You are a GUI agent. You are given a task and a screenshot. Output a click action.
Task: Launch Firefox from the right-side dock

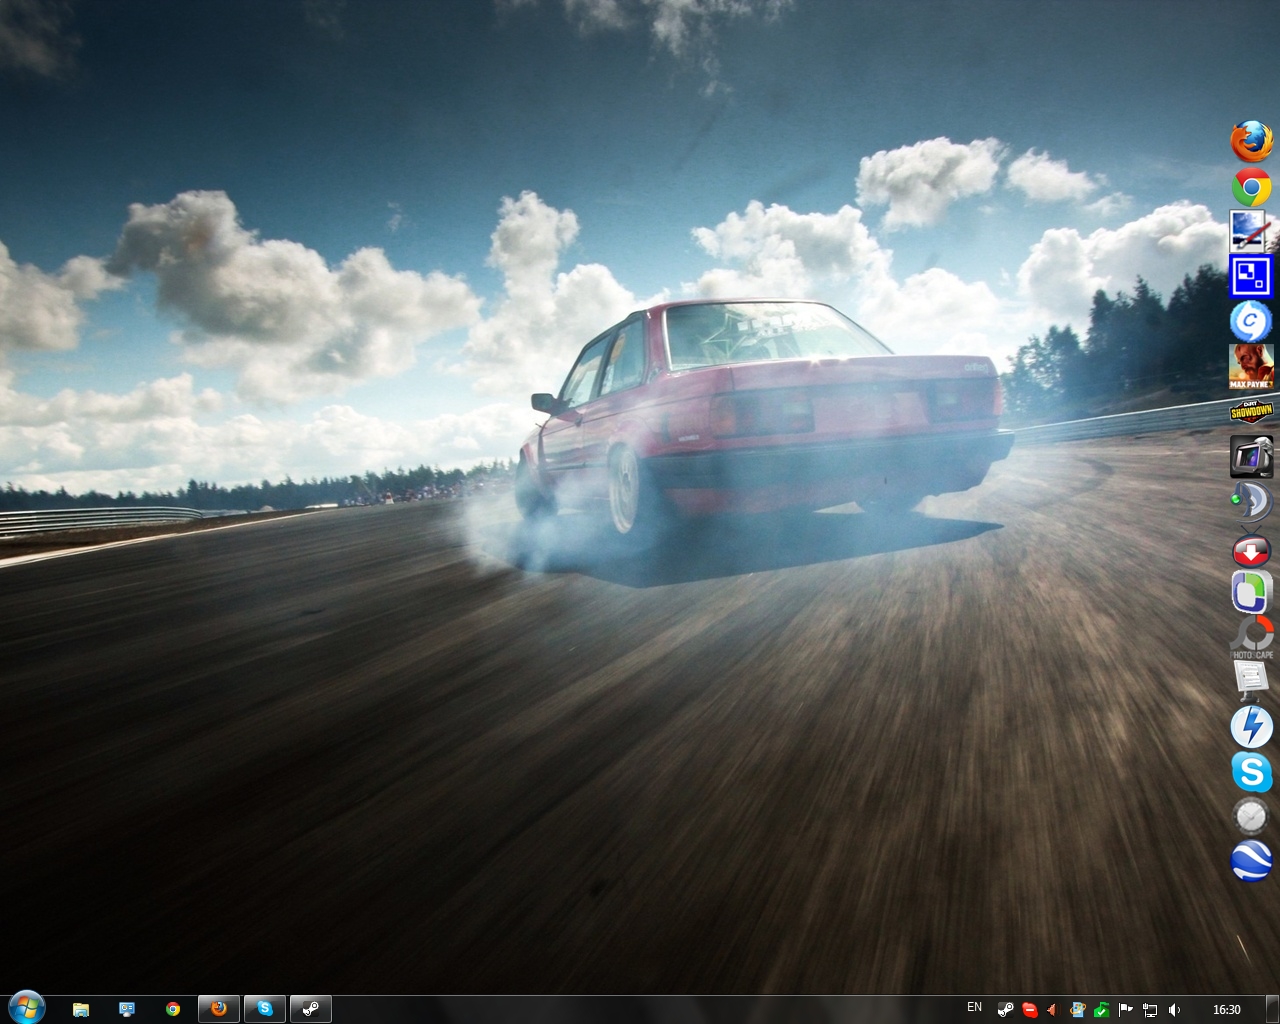coord(1251,141)
